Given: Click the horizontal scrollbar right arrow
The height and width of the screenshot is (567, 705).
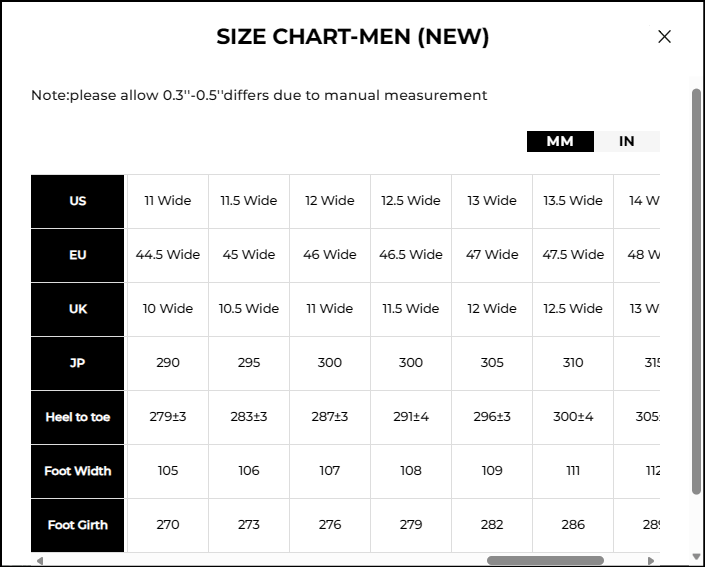Looking at the screenshot, I should pyautogui.click(x=651, y=561).
